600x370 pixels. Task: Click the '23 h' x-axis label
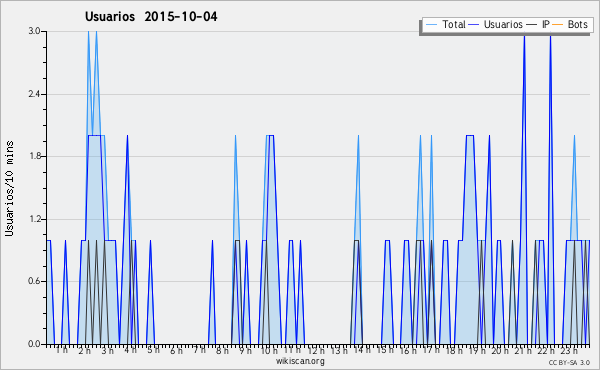pyautogui.click(x=569, y=350)
